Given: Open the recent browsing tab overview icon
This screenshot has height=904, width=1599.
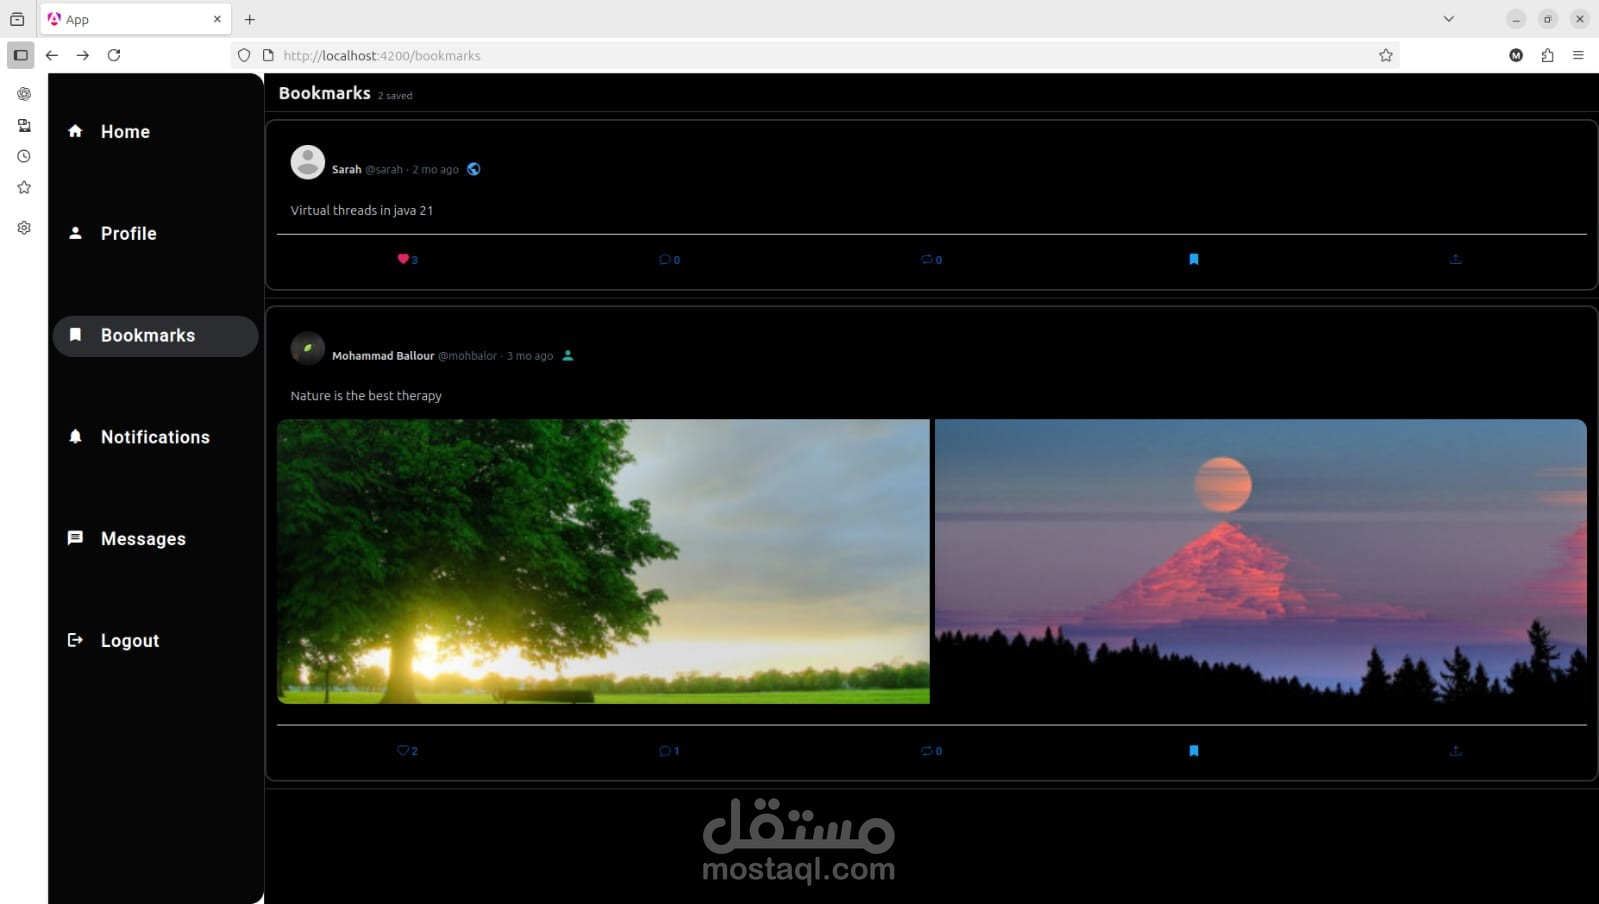Looking at the screenshot, I should [17, 19].
